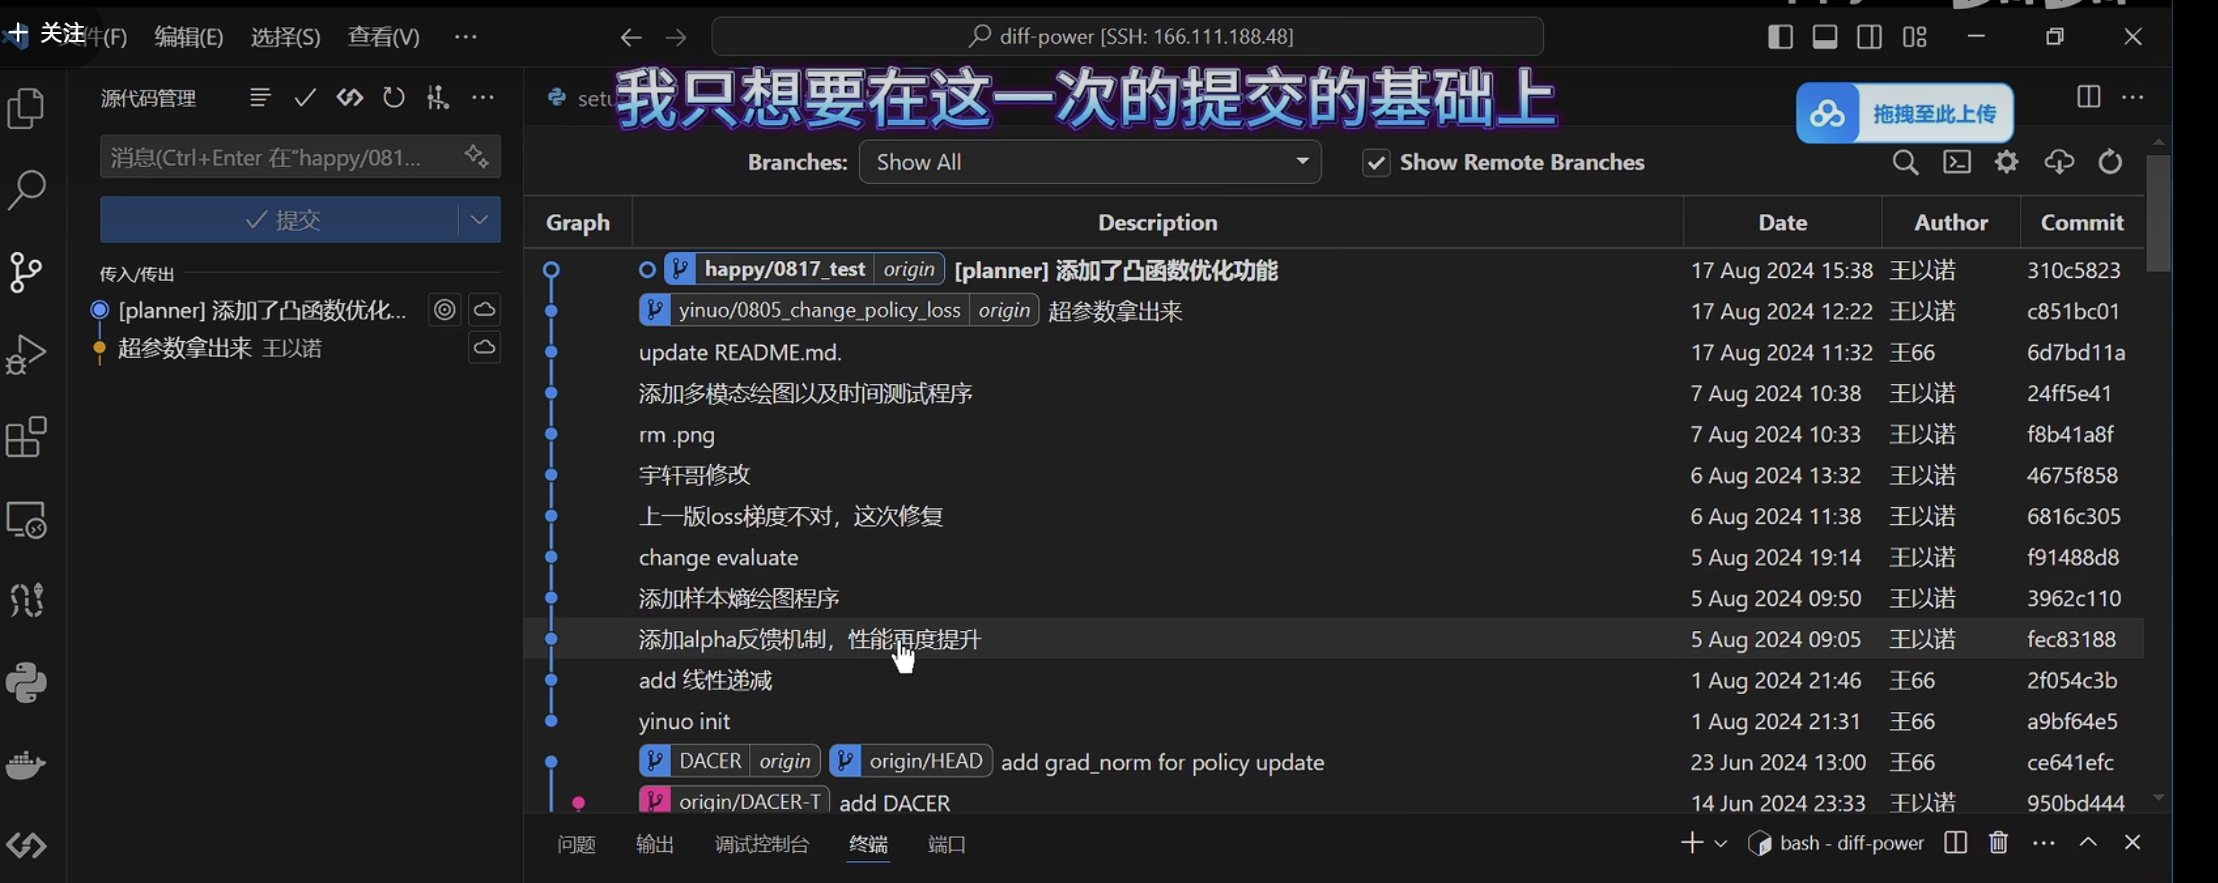The width and height of the screenshot is (2218, 883).
Task: Select commit 'yinuo init' row
Action: [x=1334, y=721]
